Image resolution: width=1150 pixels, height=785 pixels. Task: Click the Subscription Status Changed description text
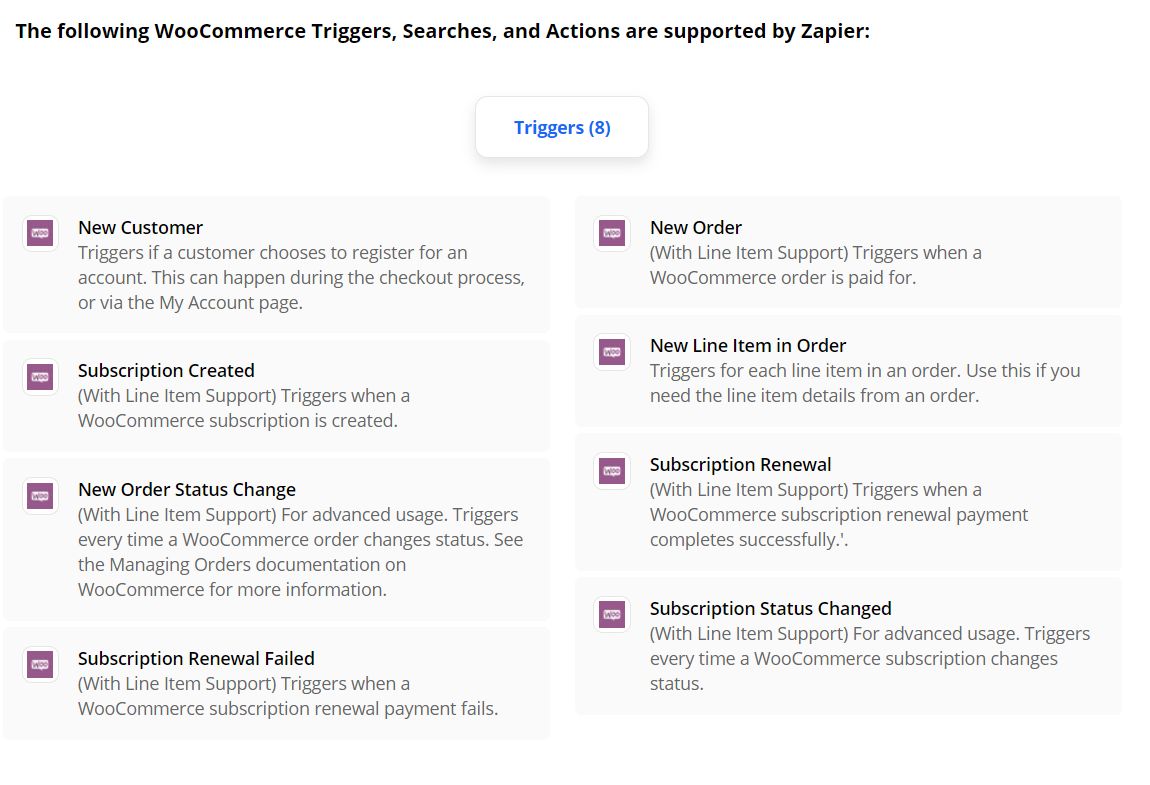869,659
